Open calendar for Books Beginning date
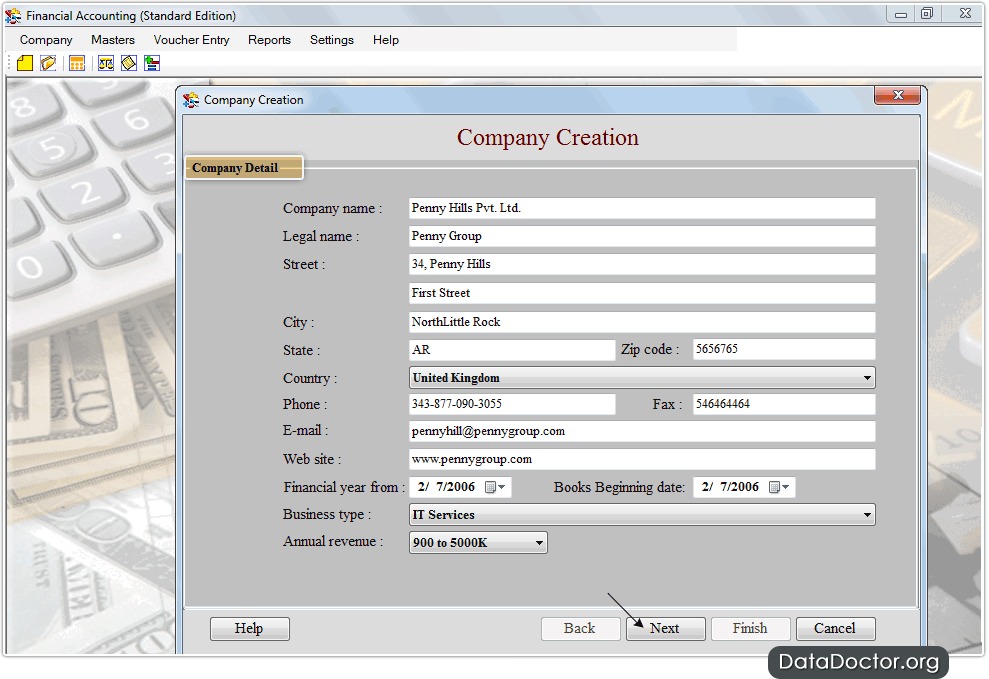989x679 pixels. (779, 487)
